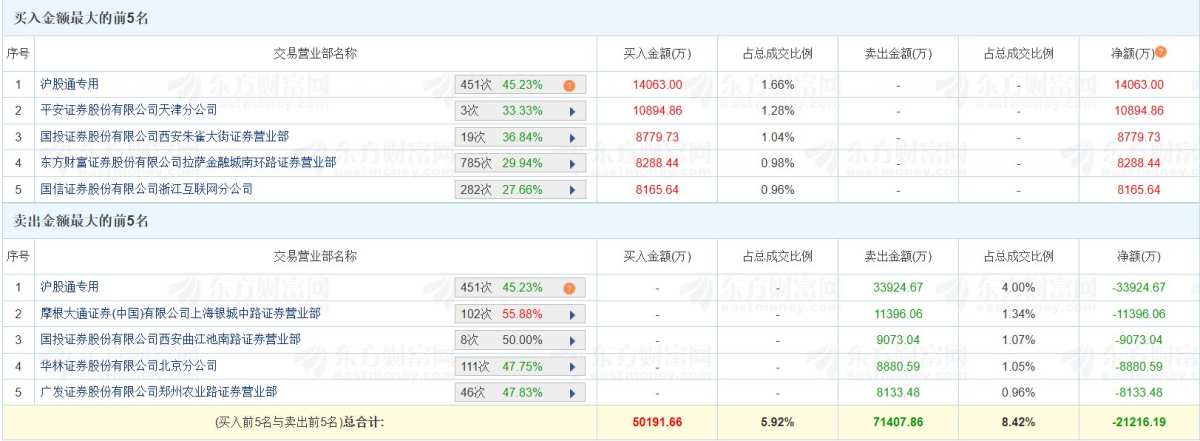Select total buy amount 50191.66

click(658, 423)
